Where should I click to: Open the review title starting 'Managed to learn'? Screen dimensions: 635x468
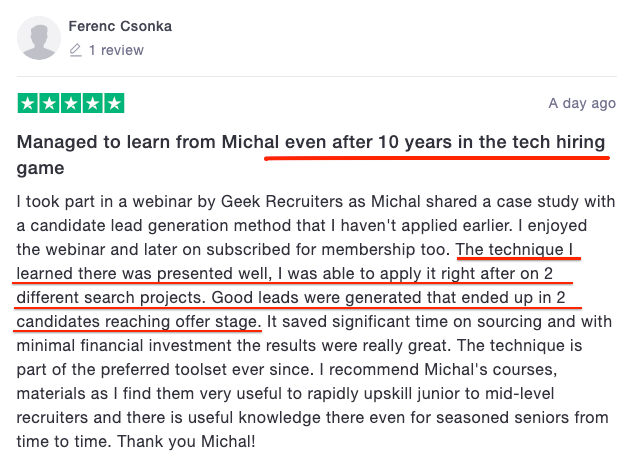pos(311,155)
